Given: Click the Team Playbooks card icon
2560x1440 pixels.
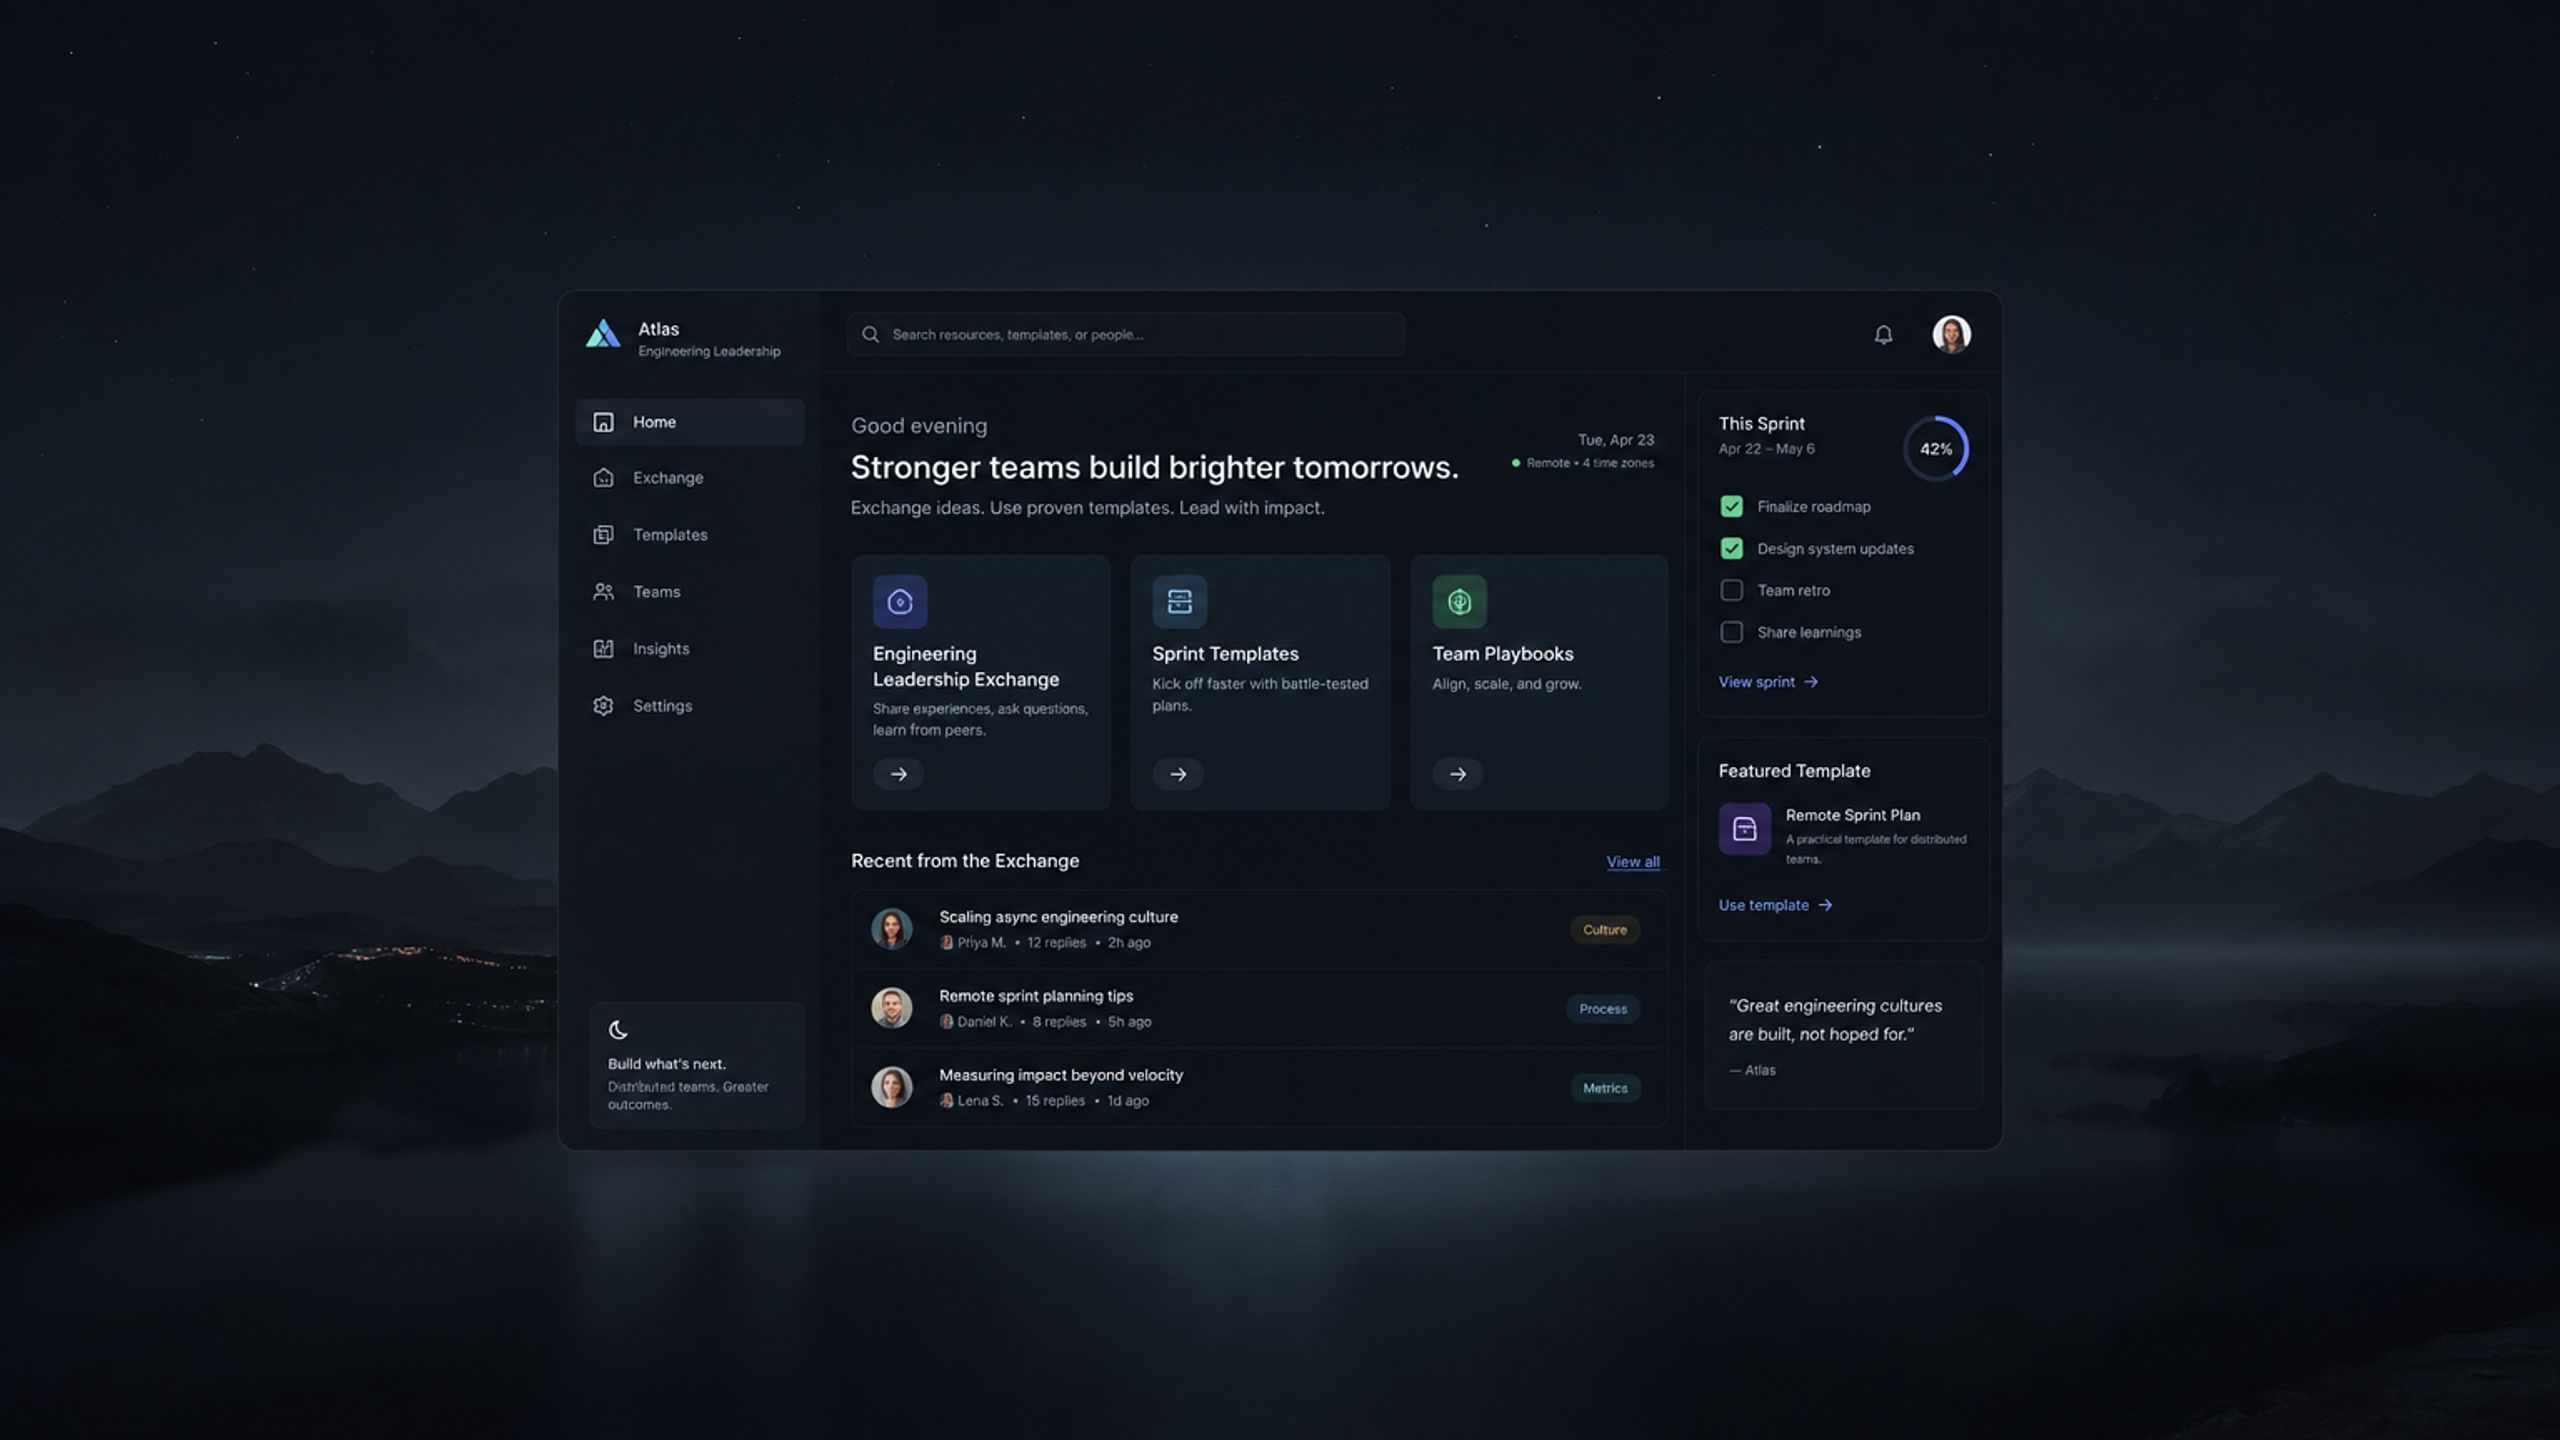Looking at the screenshot, I should point(1459,602).
